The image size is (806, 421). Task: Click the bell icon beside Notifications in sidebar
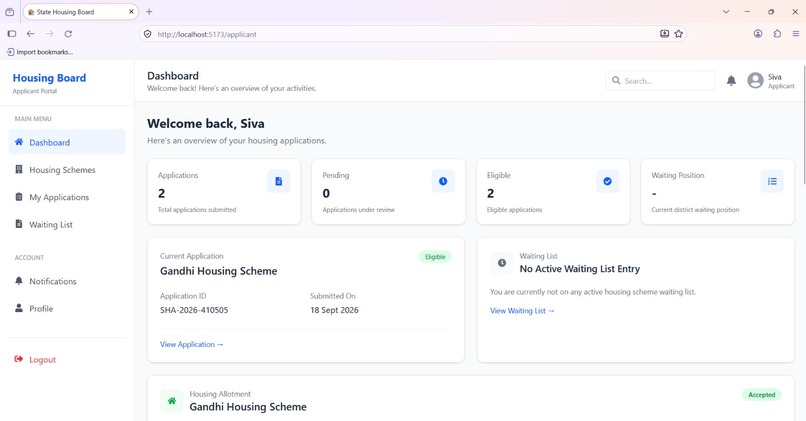(x=19, y=281)
